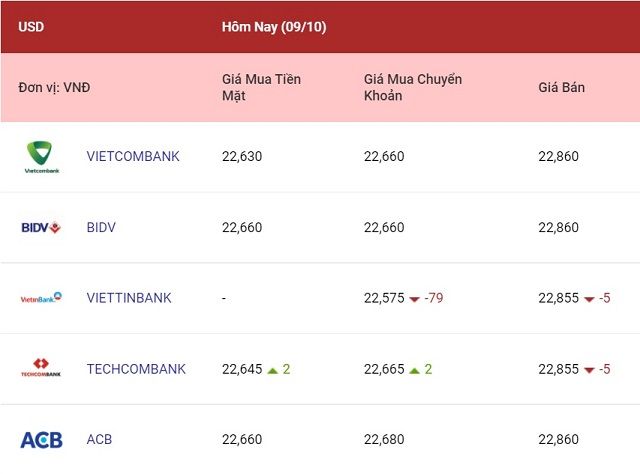Open the VIETTINBANK link
The width and height of the screenshot is (640, 474).
pyautogui.click(x=129, y=298)
